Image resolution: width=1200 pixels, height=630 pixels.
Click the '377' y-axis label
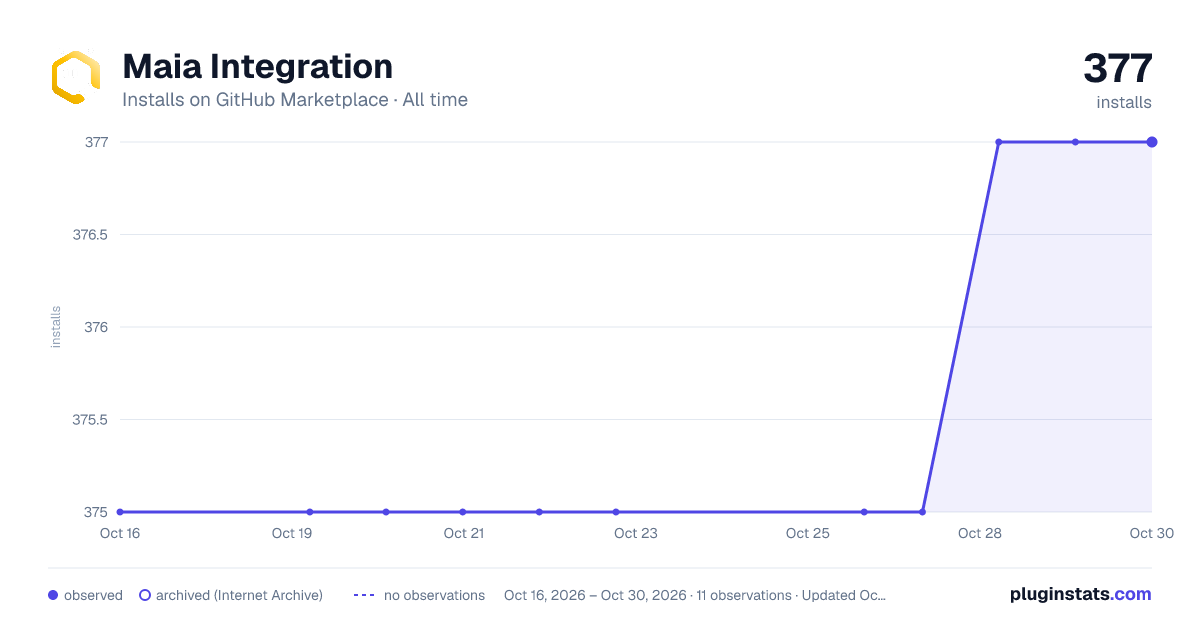click(x=97, y=142)
